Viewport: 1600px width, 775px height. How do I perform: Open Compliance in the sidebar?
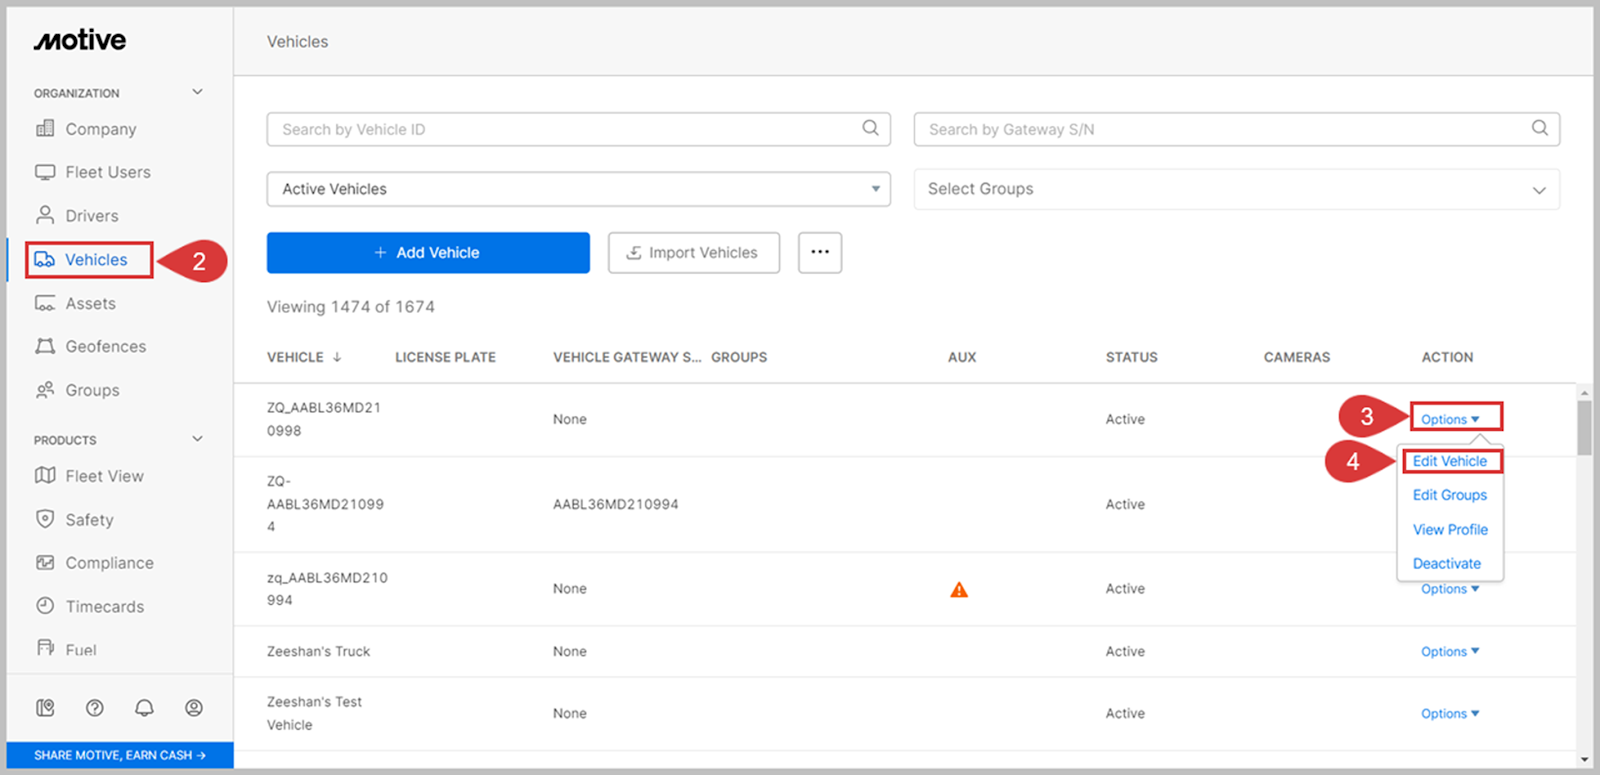tap(110, 563)
